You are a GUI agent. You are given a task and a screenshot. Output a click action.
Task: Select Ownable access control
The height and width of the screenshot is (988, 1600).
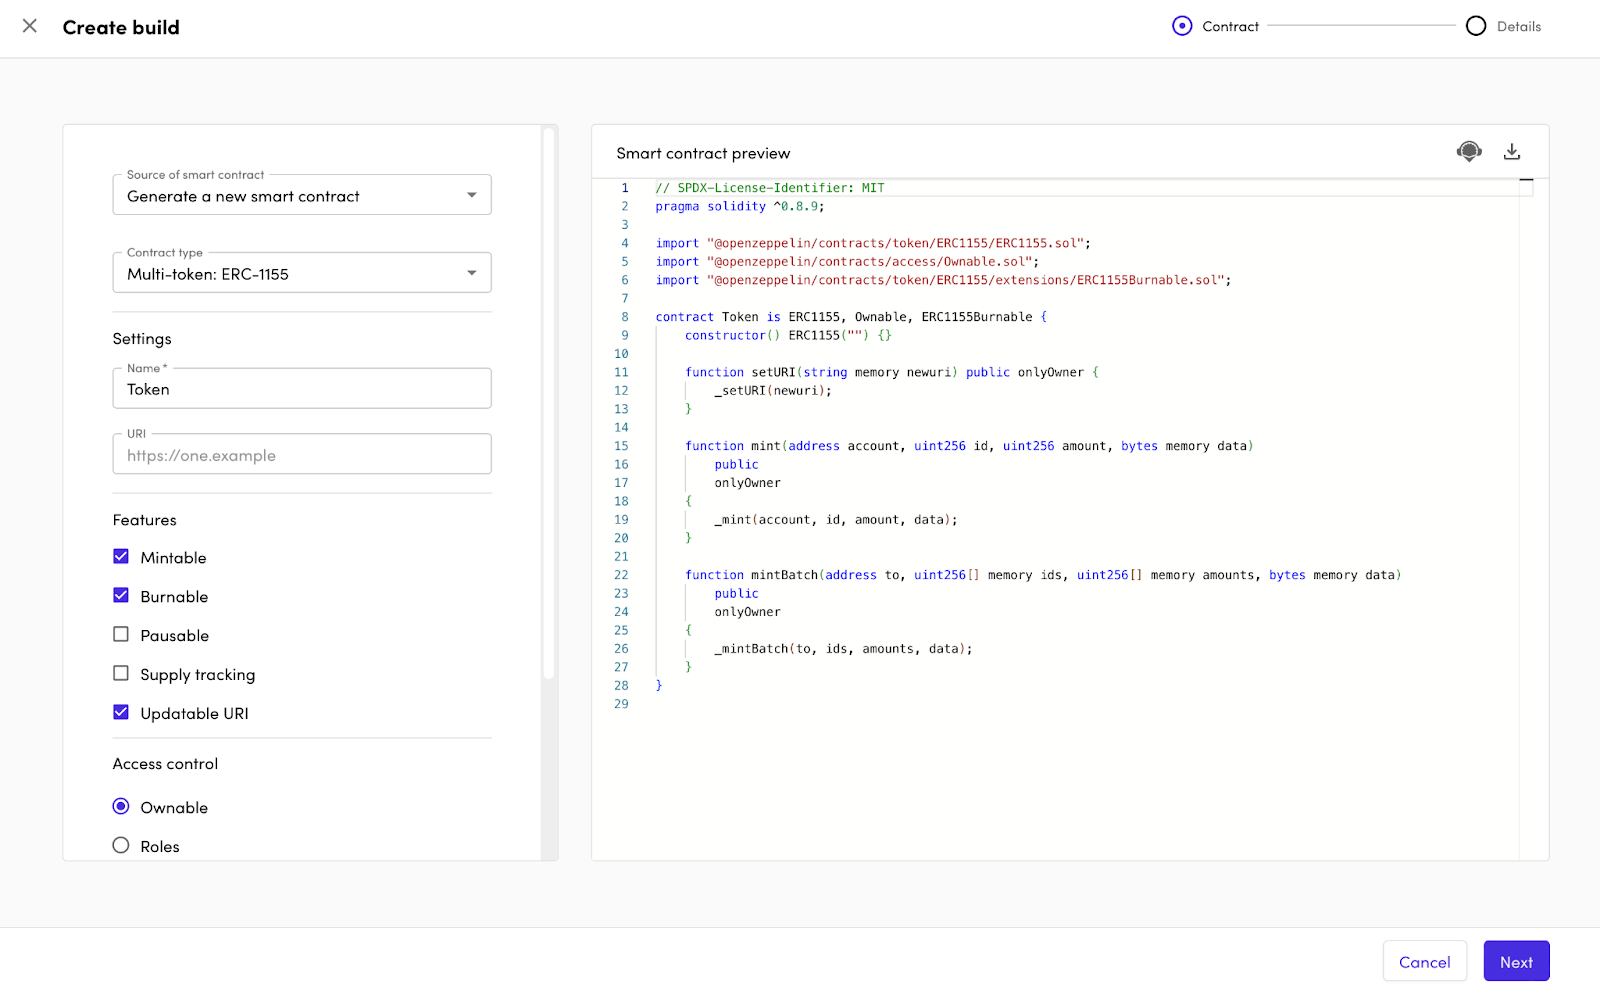click(120, 806)
